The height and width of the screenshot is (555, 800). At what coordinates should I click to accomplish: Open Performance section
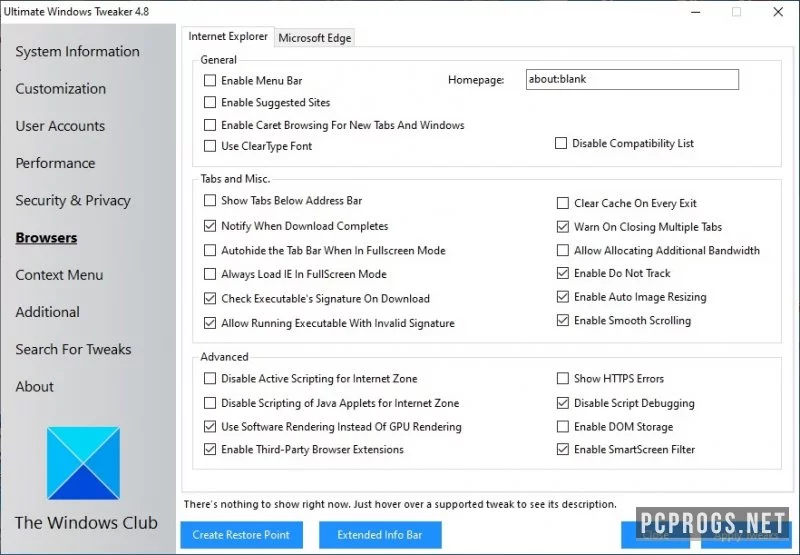[55, 163]
